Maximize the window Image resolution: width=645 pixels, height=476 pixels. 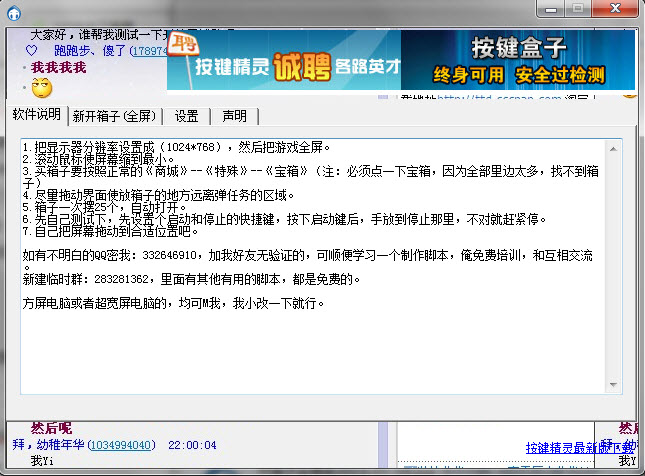click(x=578, y=9)
